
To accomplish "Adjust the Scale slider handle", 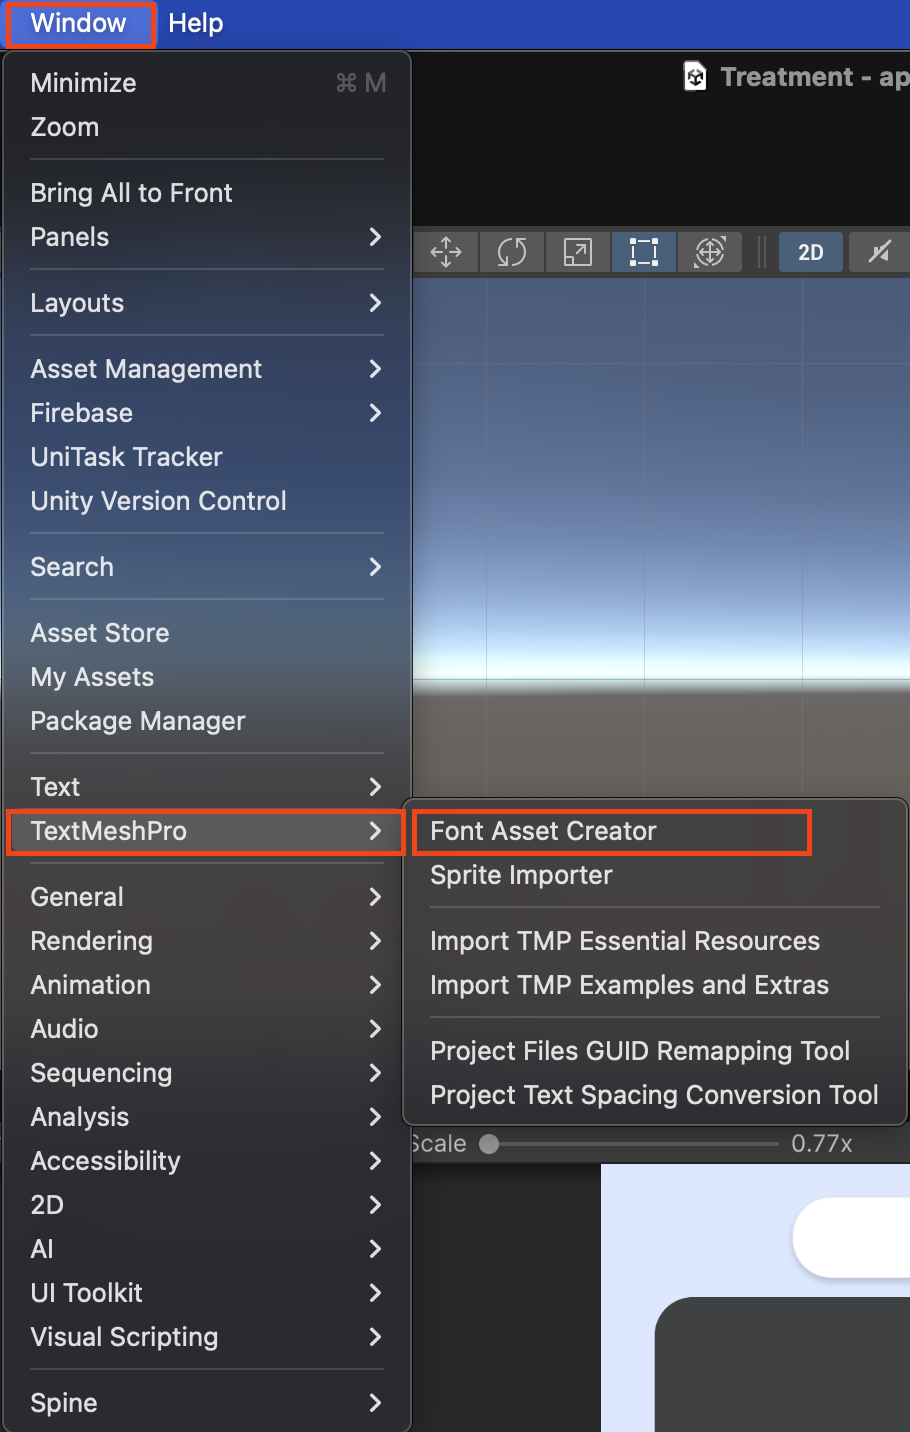I will click(489, 1144).
